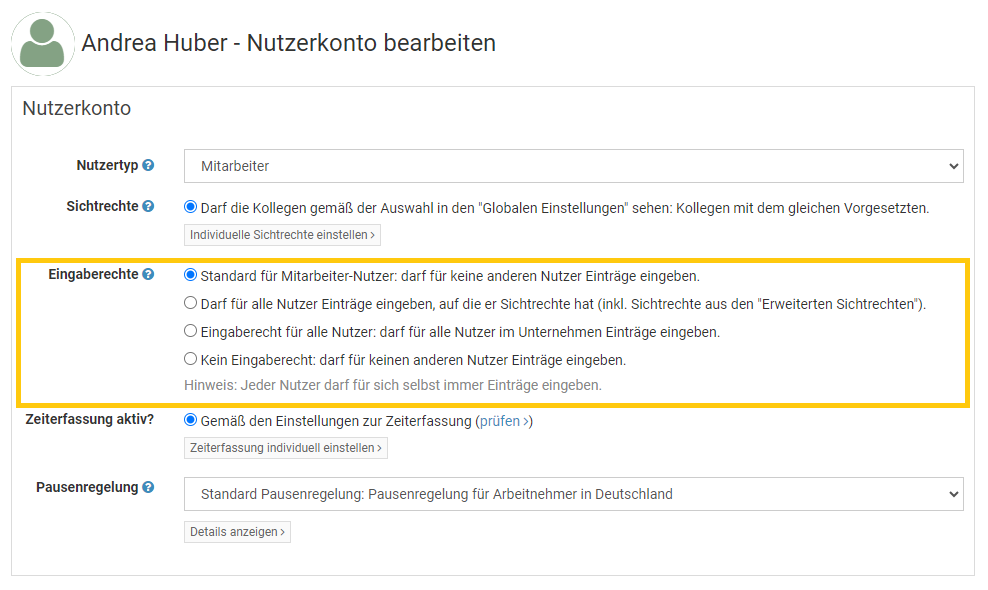Click help icon next to Nutzertyp
The image size is (988, 590).
point(148,166)
